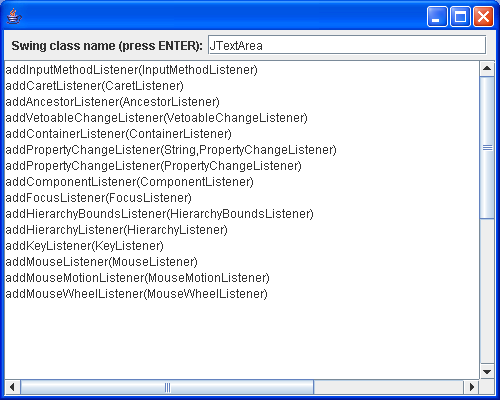The height and width of the screenshot is (400, 500).
Task: Close the Java window
Action: [x=483, y=16]
